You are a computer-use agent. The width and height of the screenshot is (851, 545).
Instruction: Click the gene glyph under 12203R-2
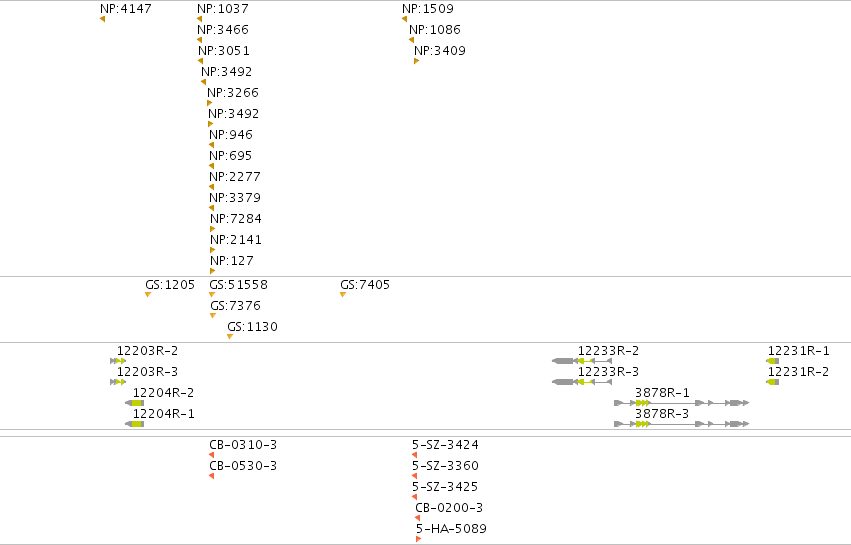point(118,361)
